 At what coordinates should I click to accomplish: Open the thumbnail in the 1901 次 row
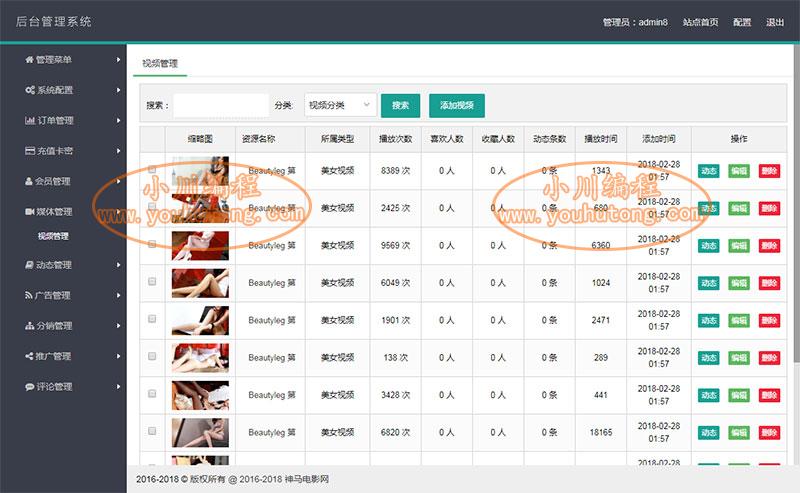tap(200, 321)
